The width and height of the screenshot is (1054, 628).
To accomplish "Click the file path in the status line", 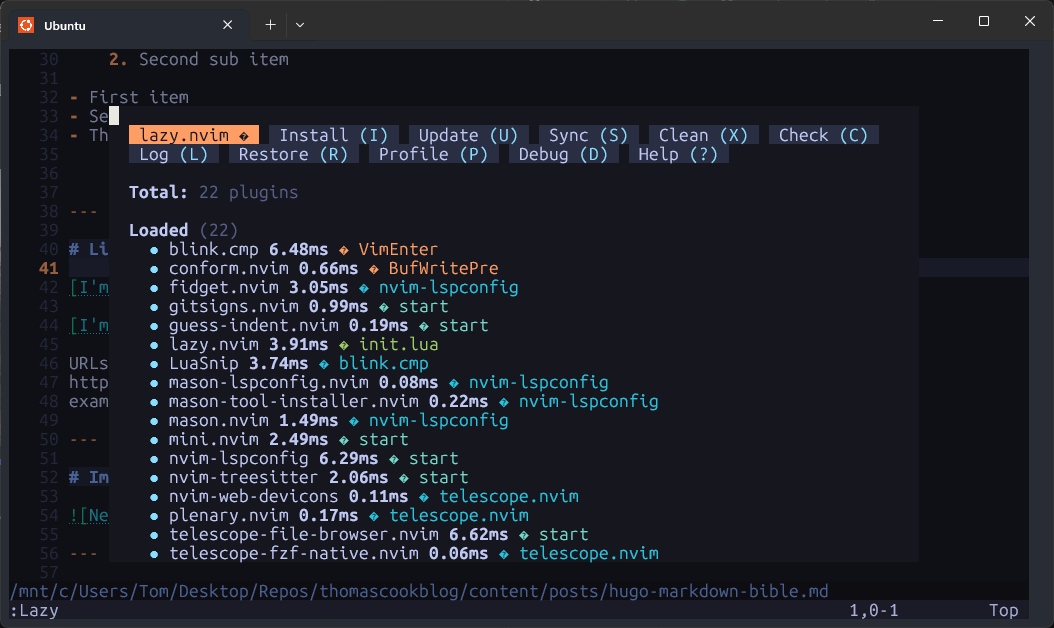I will (x=419, y=592).
